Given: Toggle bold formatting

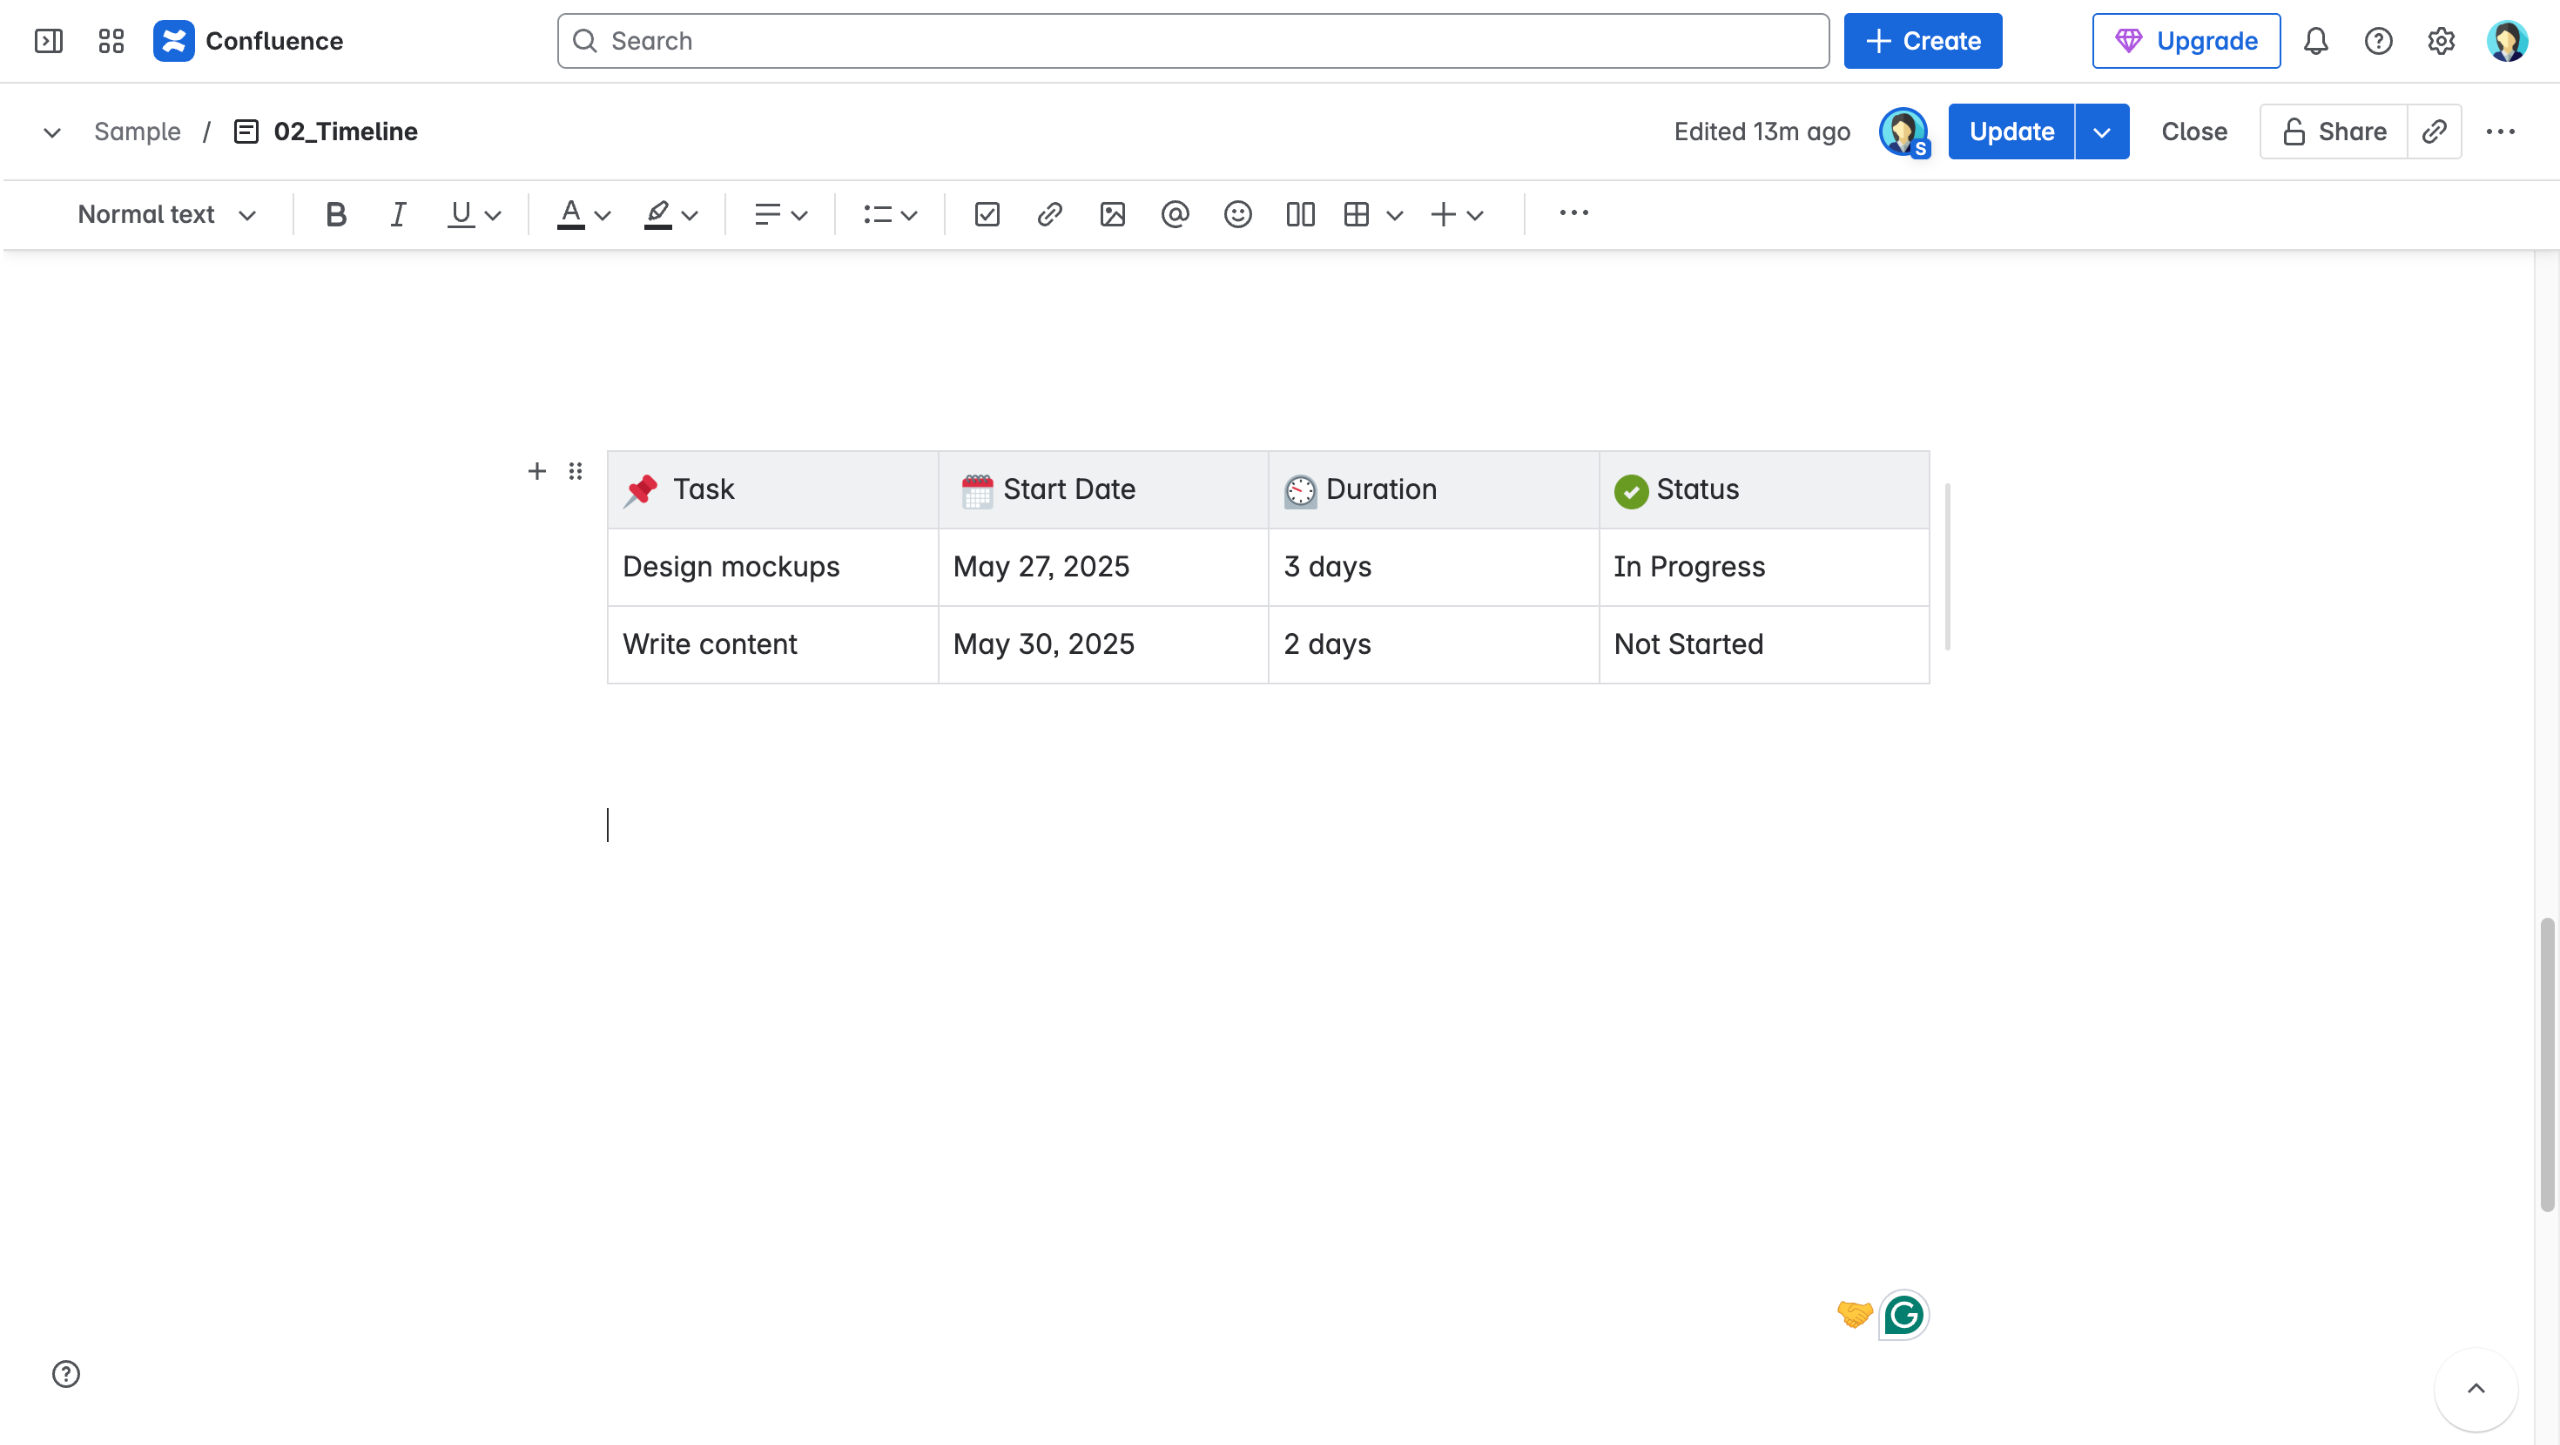Looking at the screenshot, I should click(x=336, y=214).
